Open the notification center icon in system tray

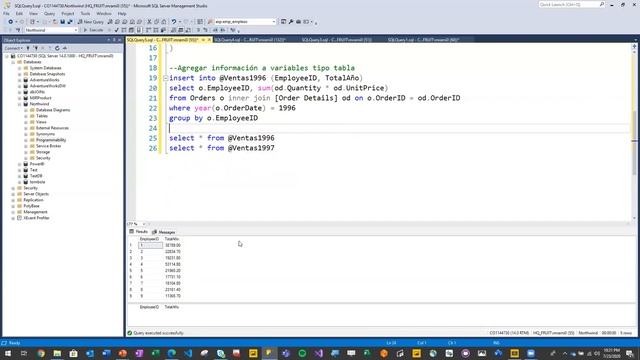(630, 353)
